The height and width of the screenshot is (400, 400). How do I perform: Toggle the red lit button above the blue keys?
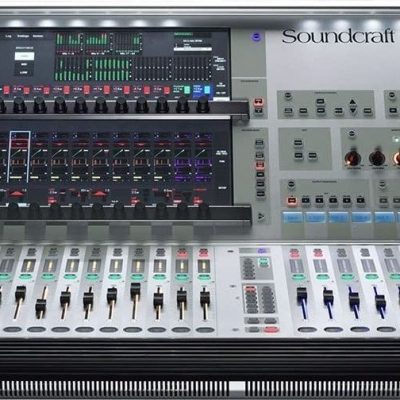pyautogui.click(x=292, y=201)
